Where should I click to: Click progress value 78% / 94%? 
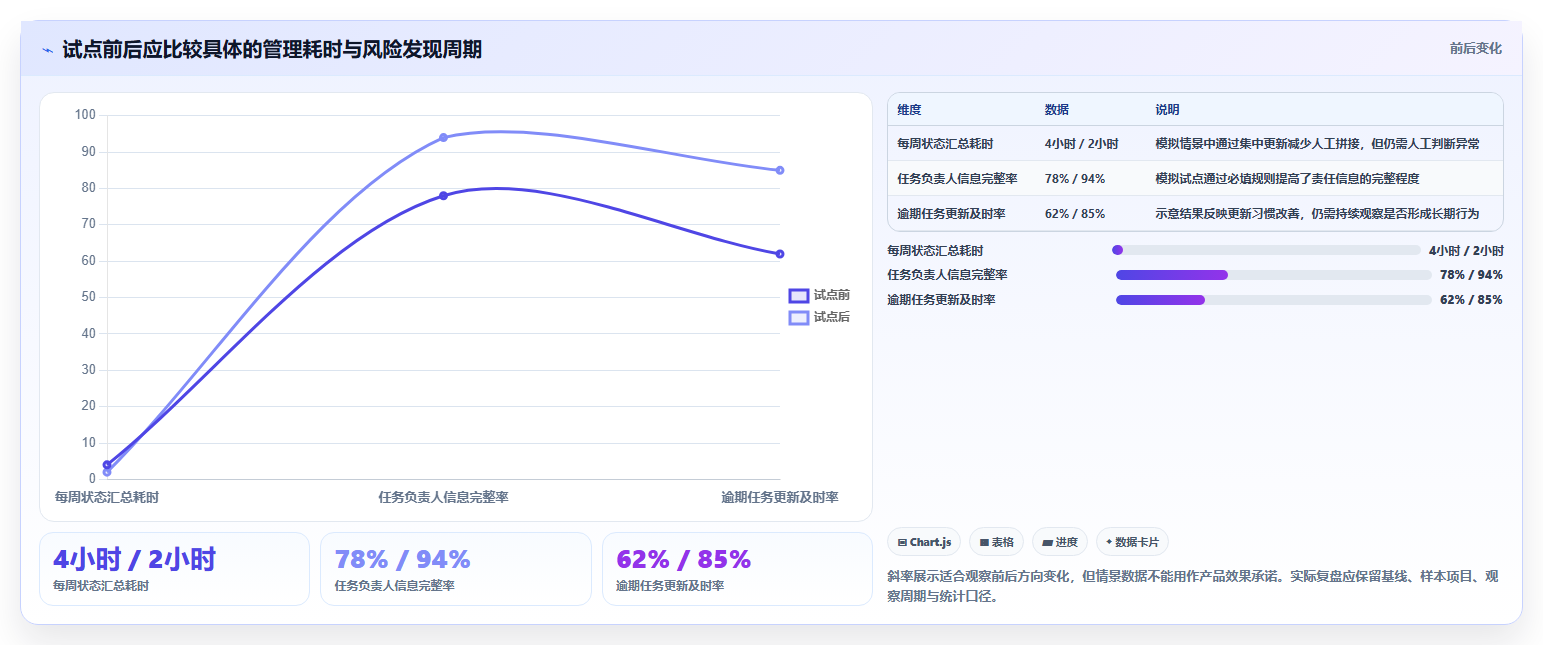(x=1471, y=275)
